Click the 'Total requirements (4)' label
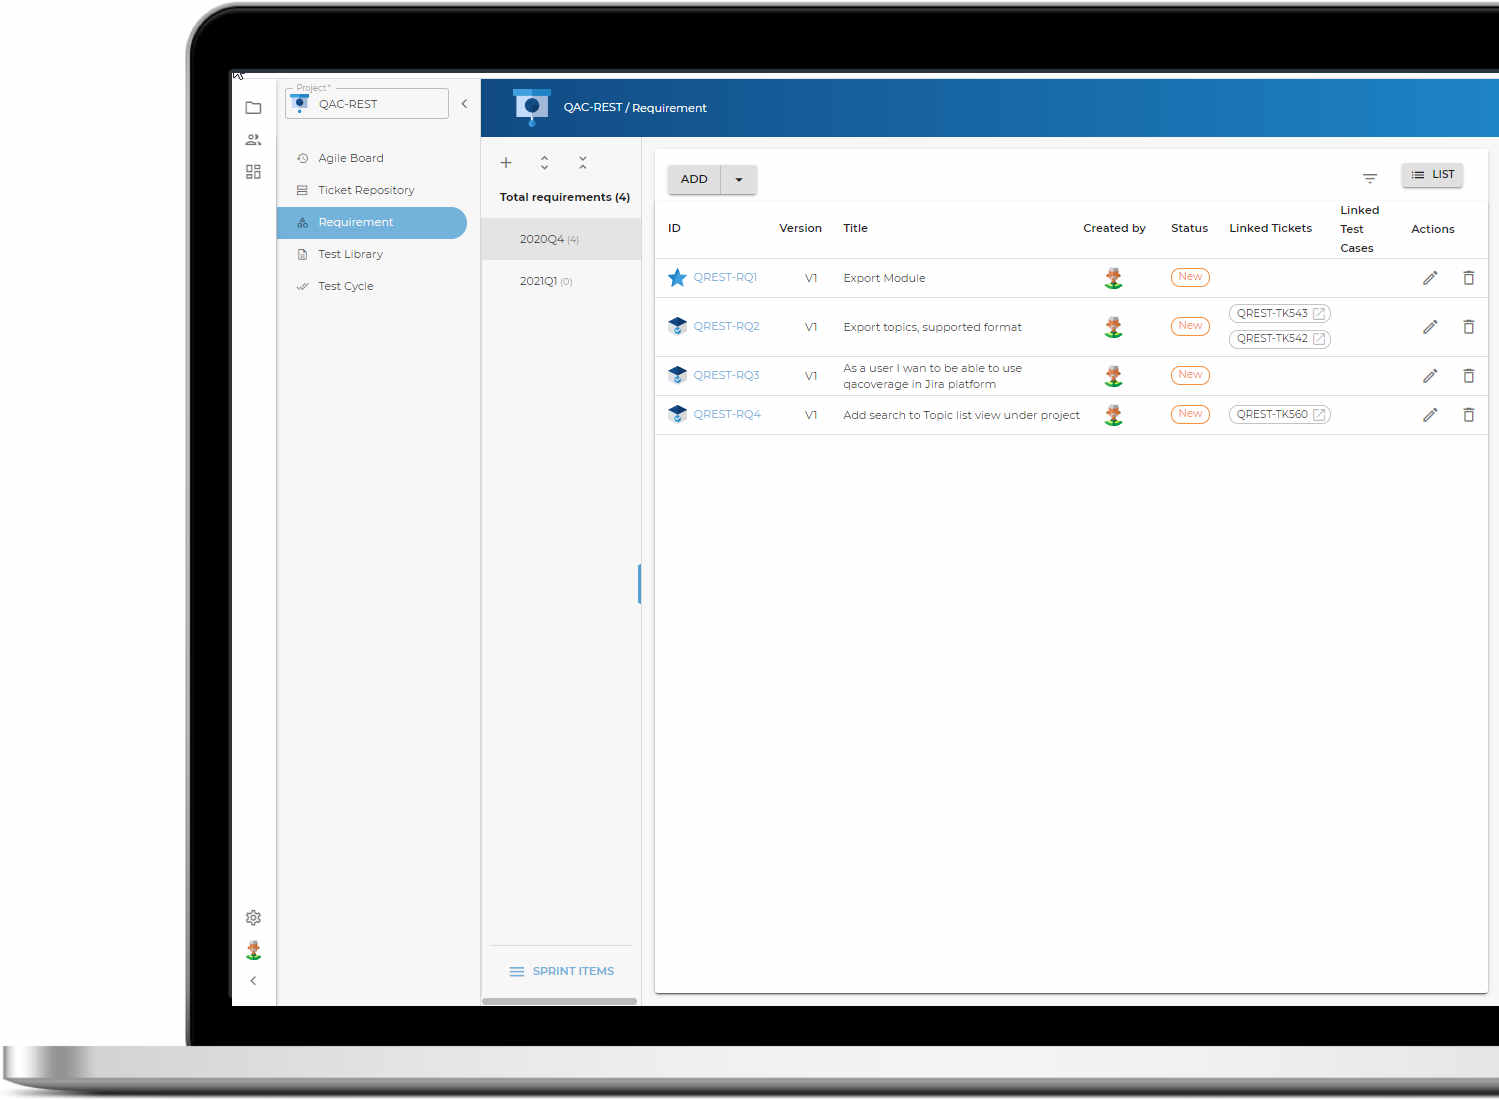The width and height of the screenshot is (1499, 1100). tap(564, 197)
